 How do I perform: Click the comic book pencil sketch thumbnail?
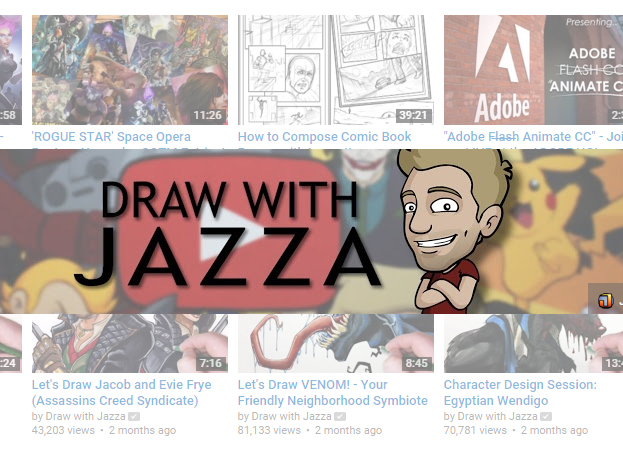click(x=336, y=70)
